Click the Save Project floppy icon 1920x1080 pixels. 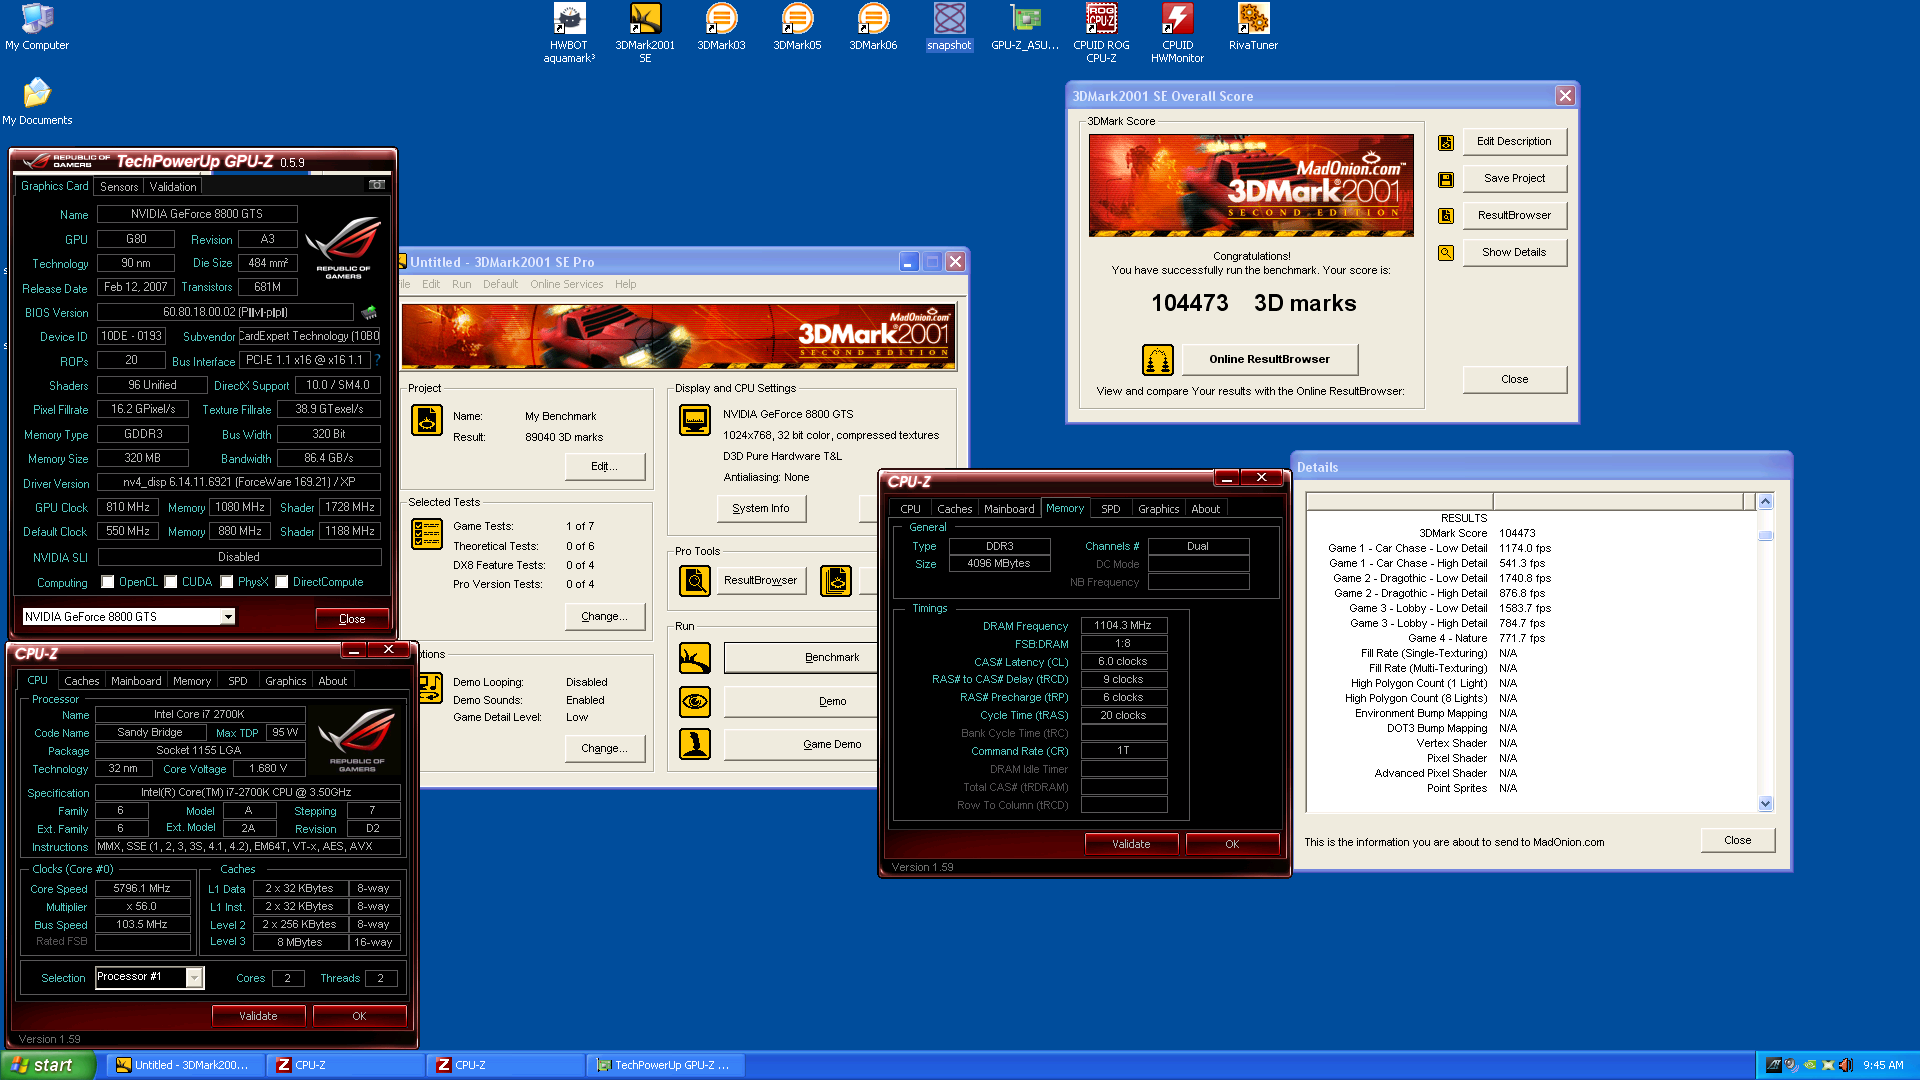1446,180
